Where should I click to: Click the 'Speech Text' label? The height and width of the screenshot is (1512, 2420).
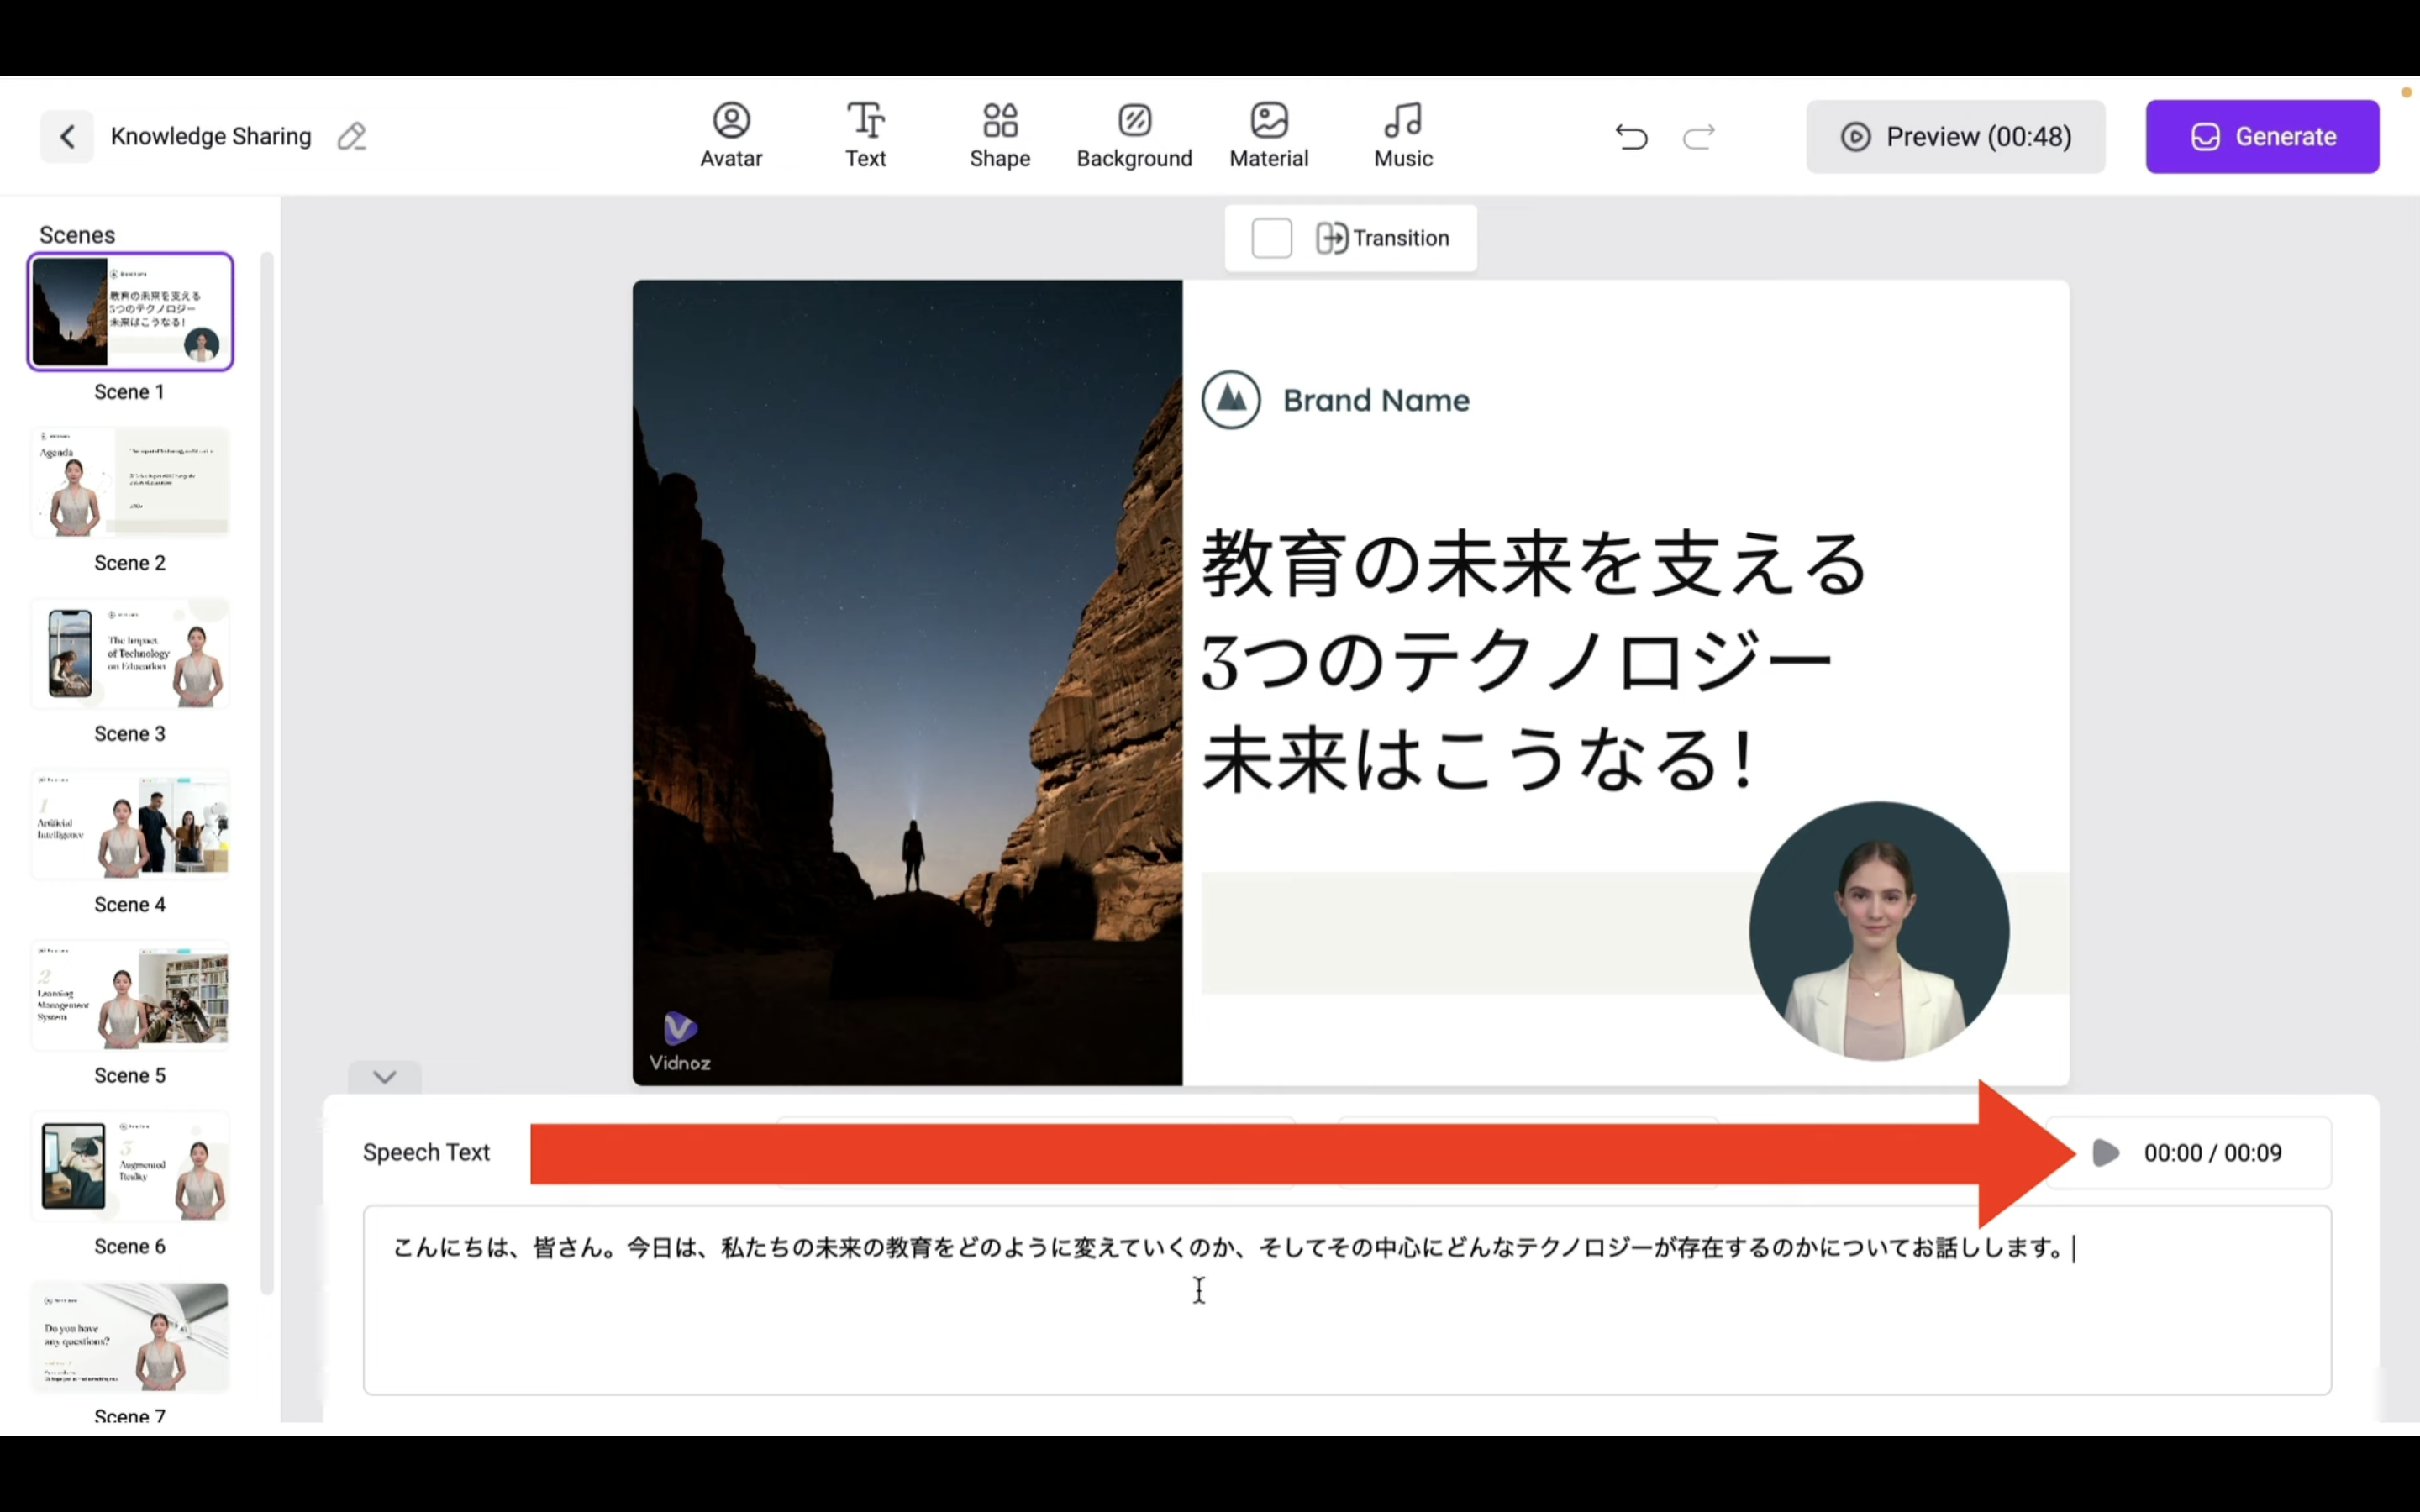point(426,1153)
